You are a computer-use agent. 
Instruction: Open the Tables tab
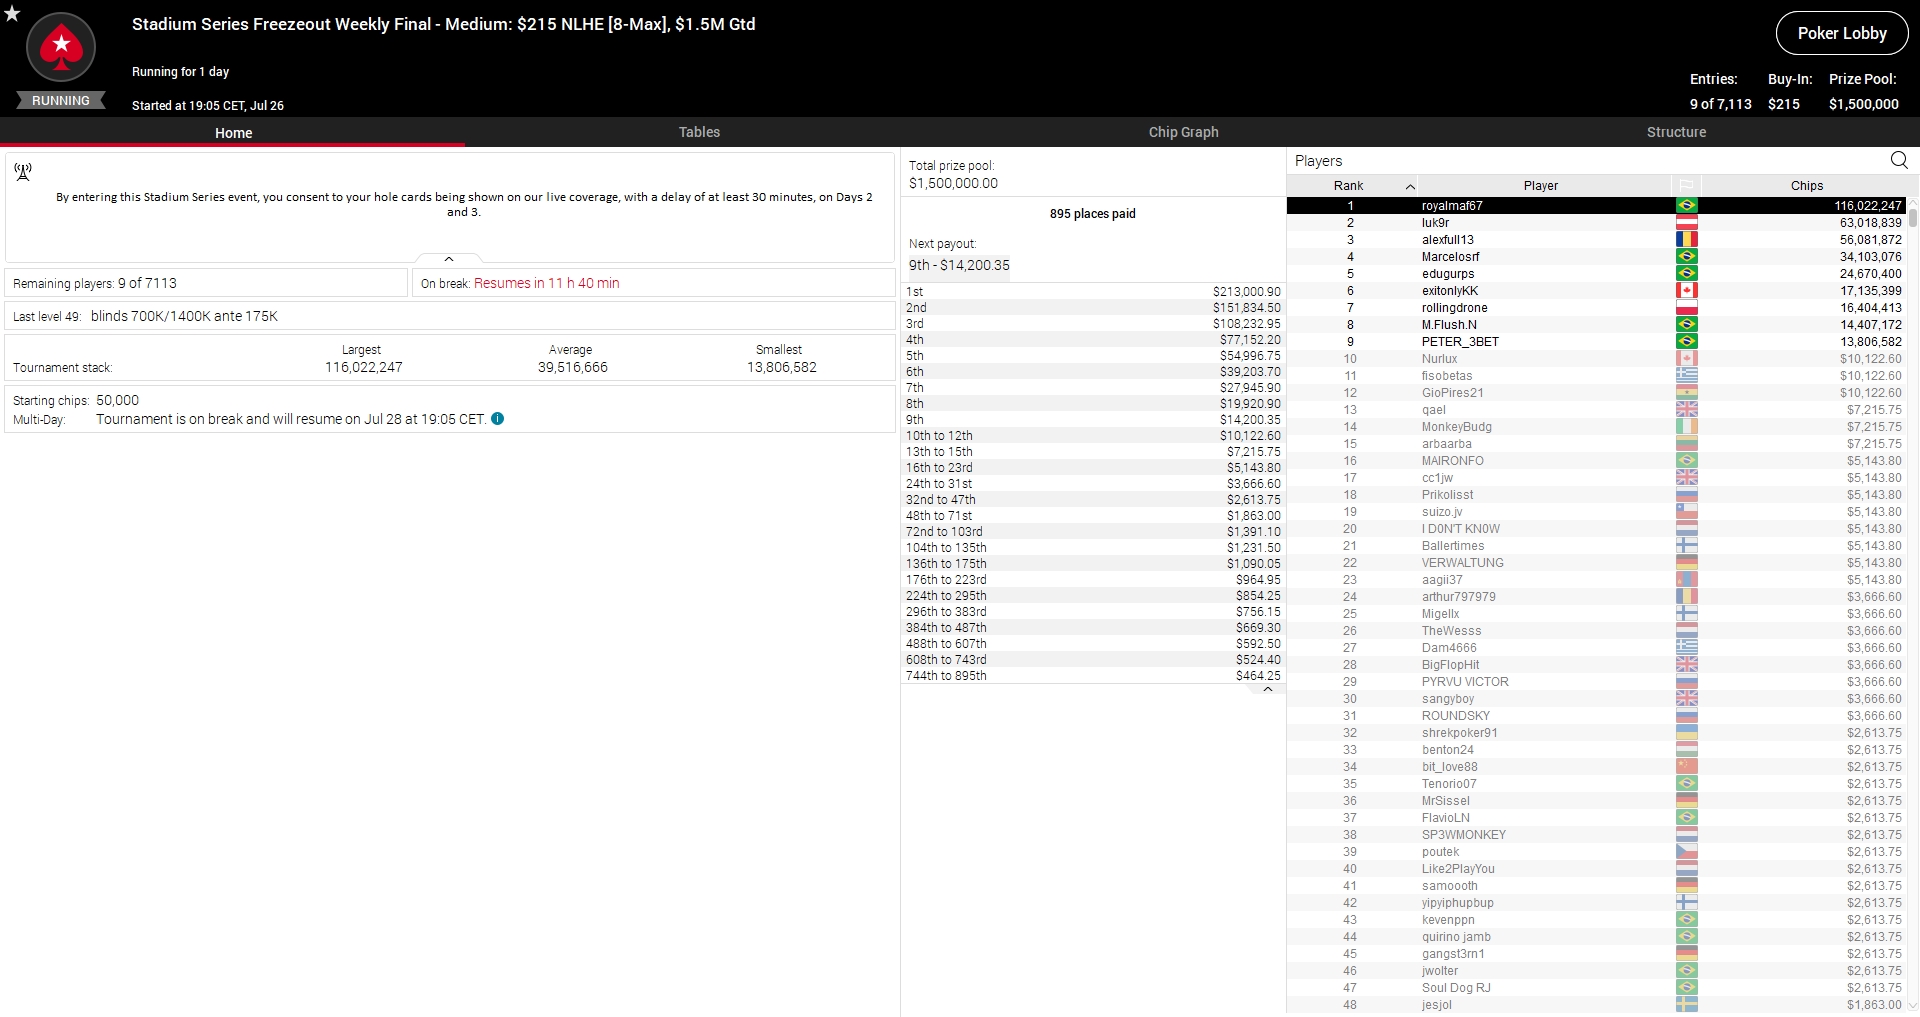pyautogui.click(x=699, y=132)
